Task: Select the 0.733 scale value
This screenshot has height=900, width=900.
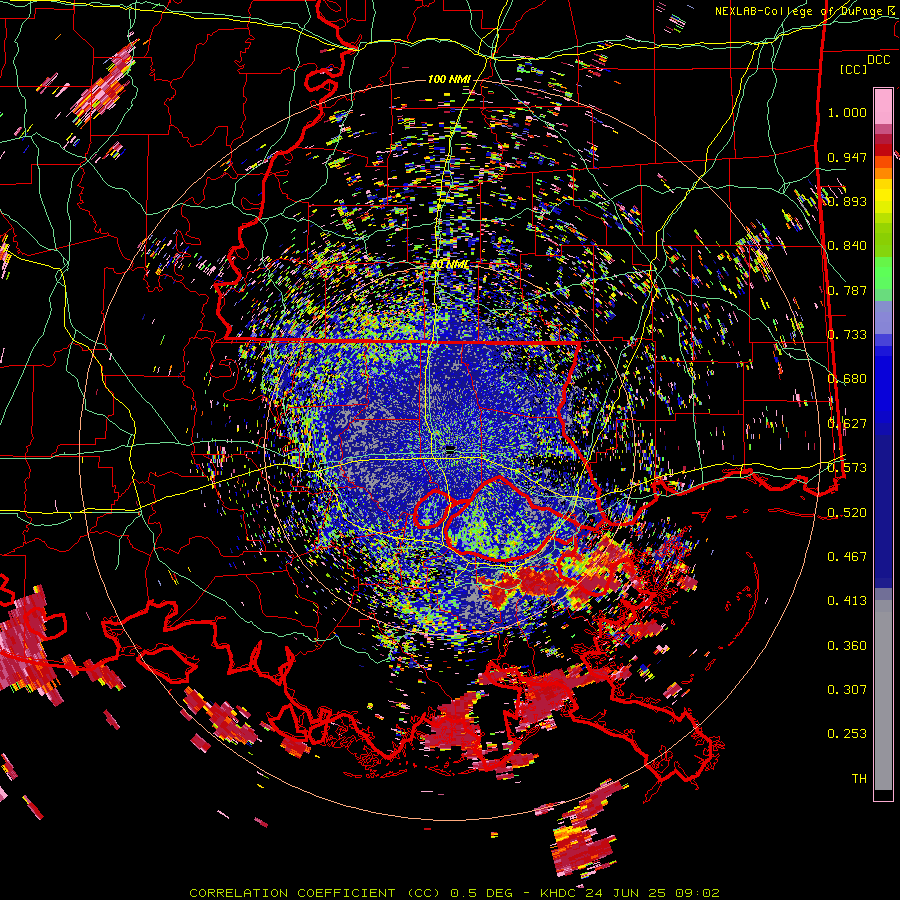Action: click(847, 335)
